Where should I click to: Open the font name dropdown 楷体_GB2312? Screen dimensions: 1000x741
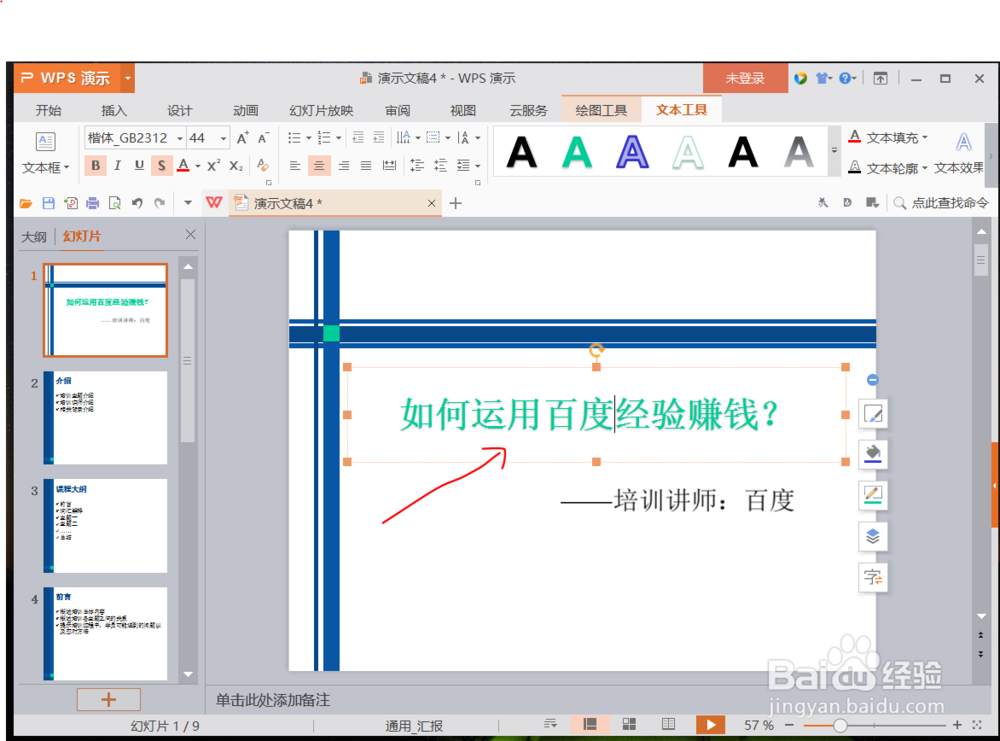point(179,138)
